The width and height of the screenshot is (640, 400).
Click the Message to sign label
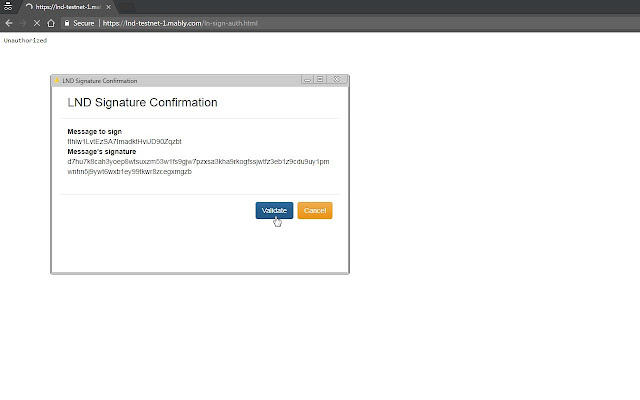pyautogui.click(x=94, y=131)
